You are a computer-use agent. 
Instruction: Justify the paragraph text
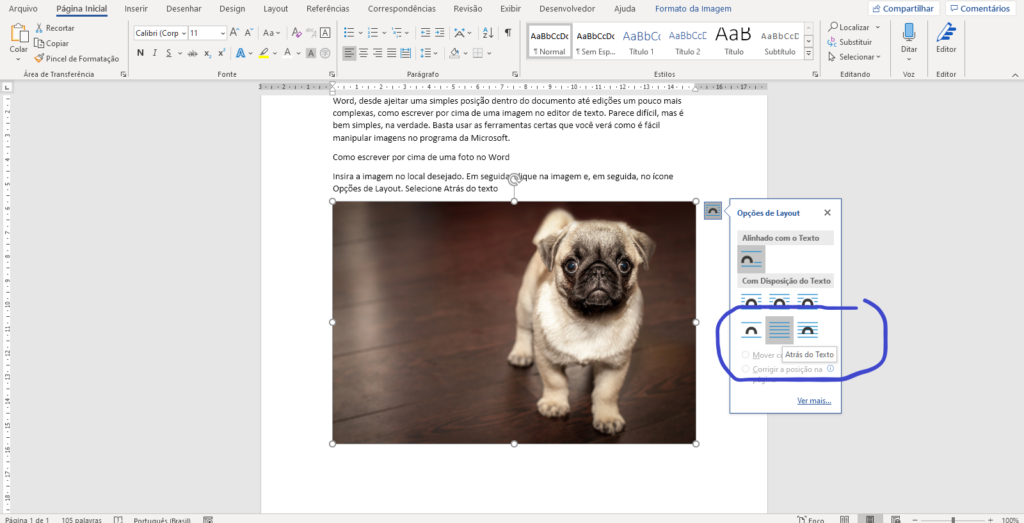pyautogui.click(x=392, y=53)
